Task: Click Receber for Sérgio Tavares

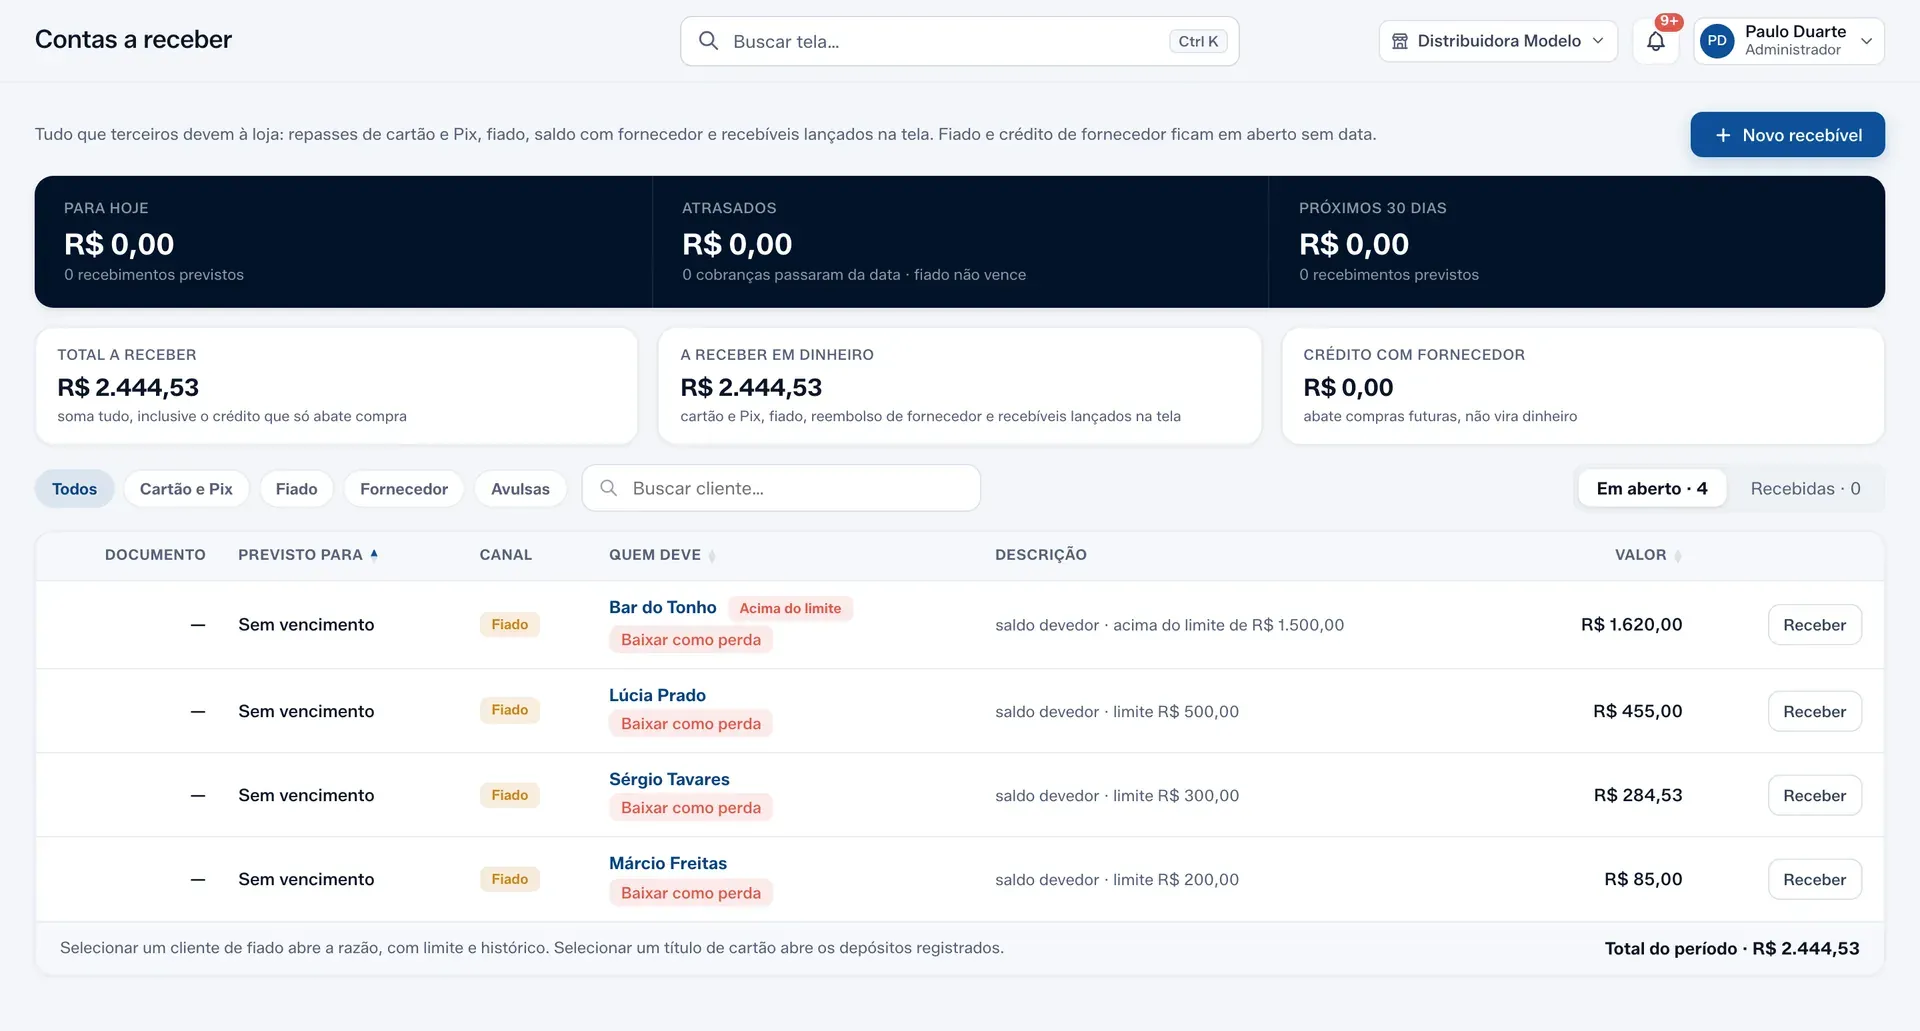Action: [1814, 796]
